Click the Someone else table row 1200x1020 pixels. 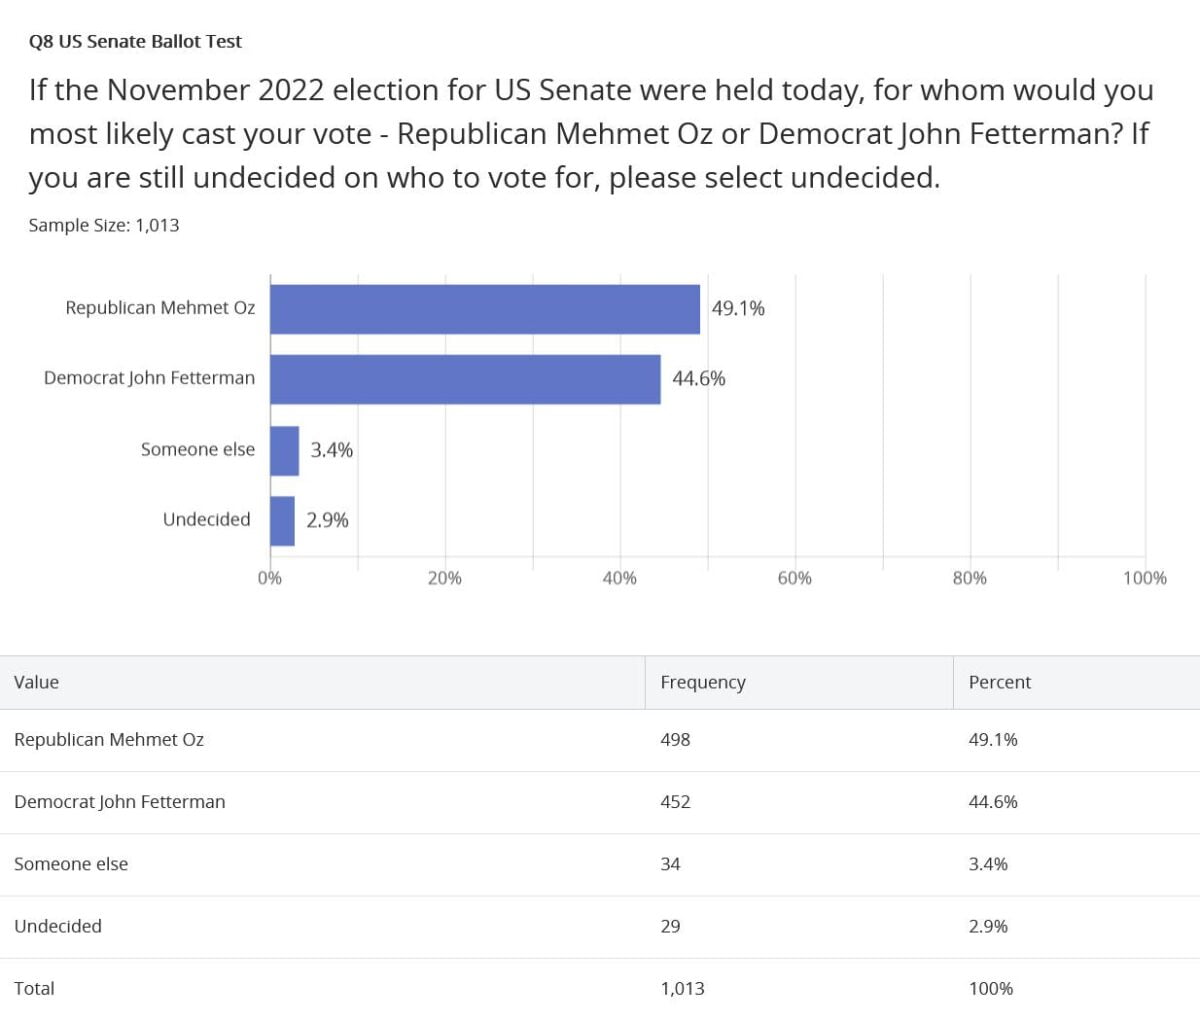71,864
